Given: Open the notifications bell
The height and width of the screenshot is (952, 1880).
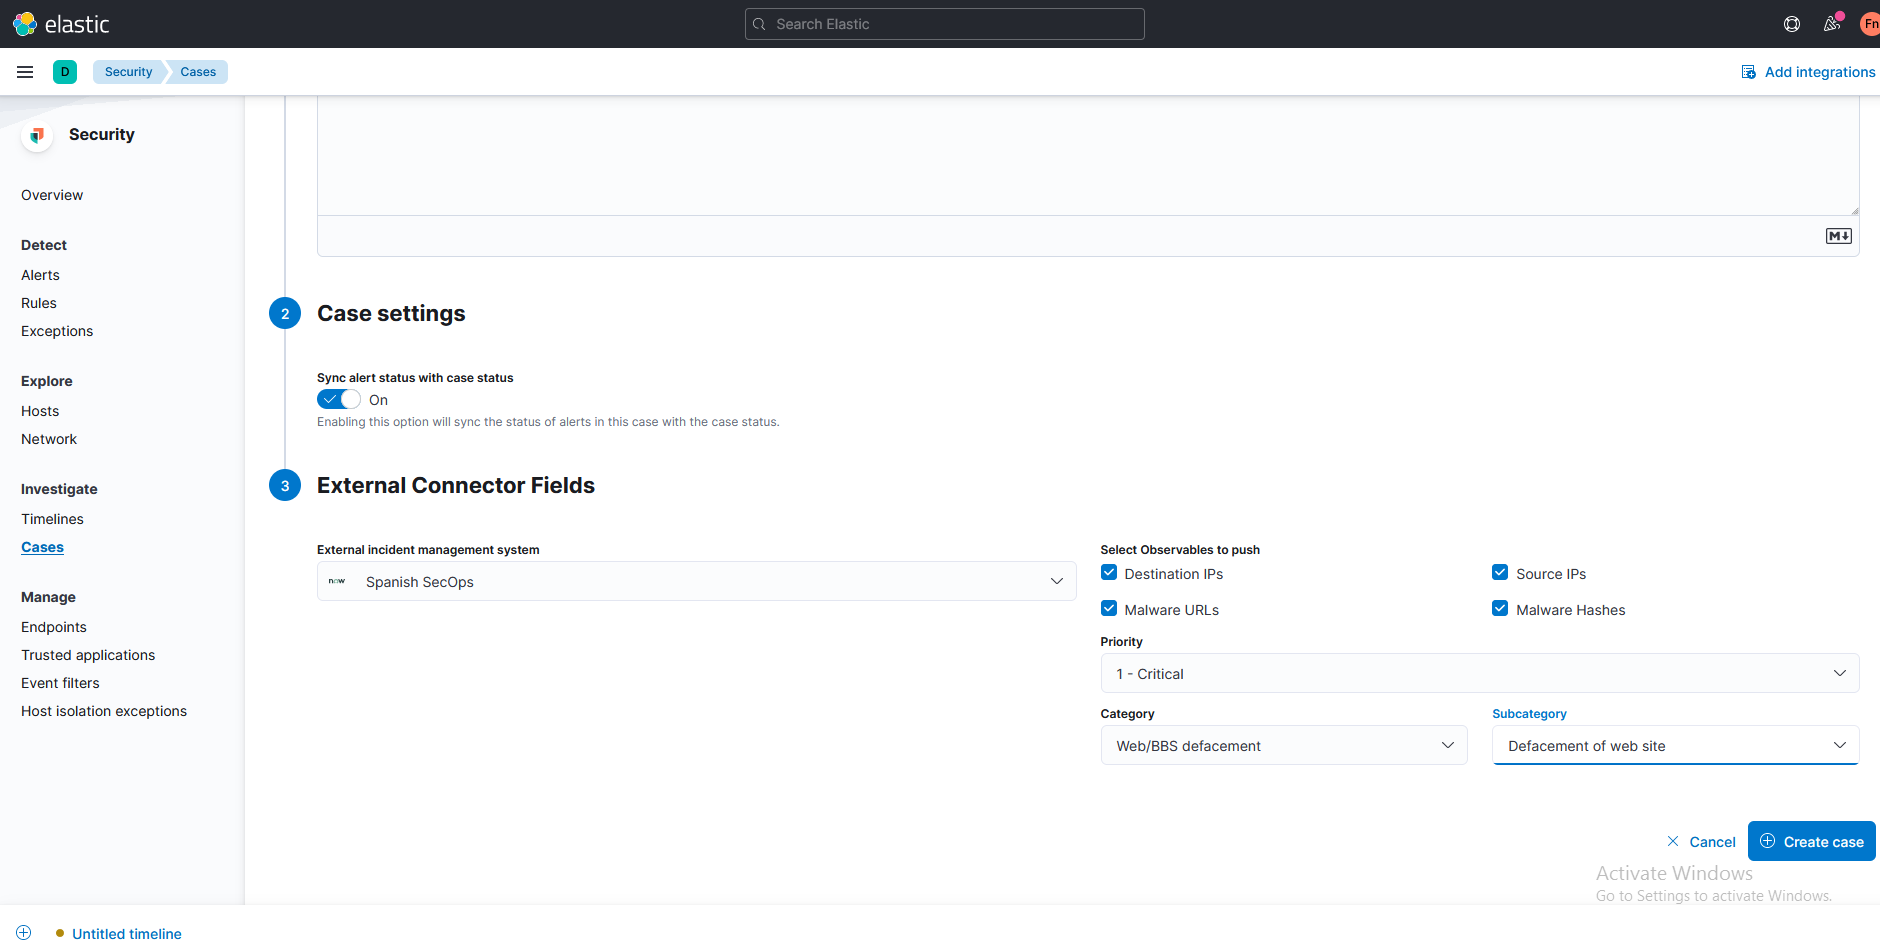Looking at the screenshot, I should [1833, 23].
